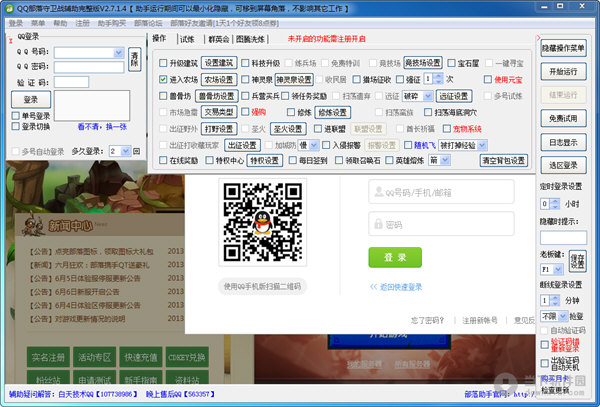Click the QQ penguin QR code image
Viewport: 600px width, 407px height.
[262, 222]
